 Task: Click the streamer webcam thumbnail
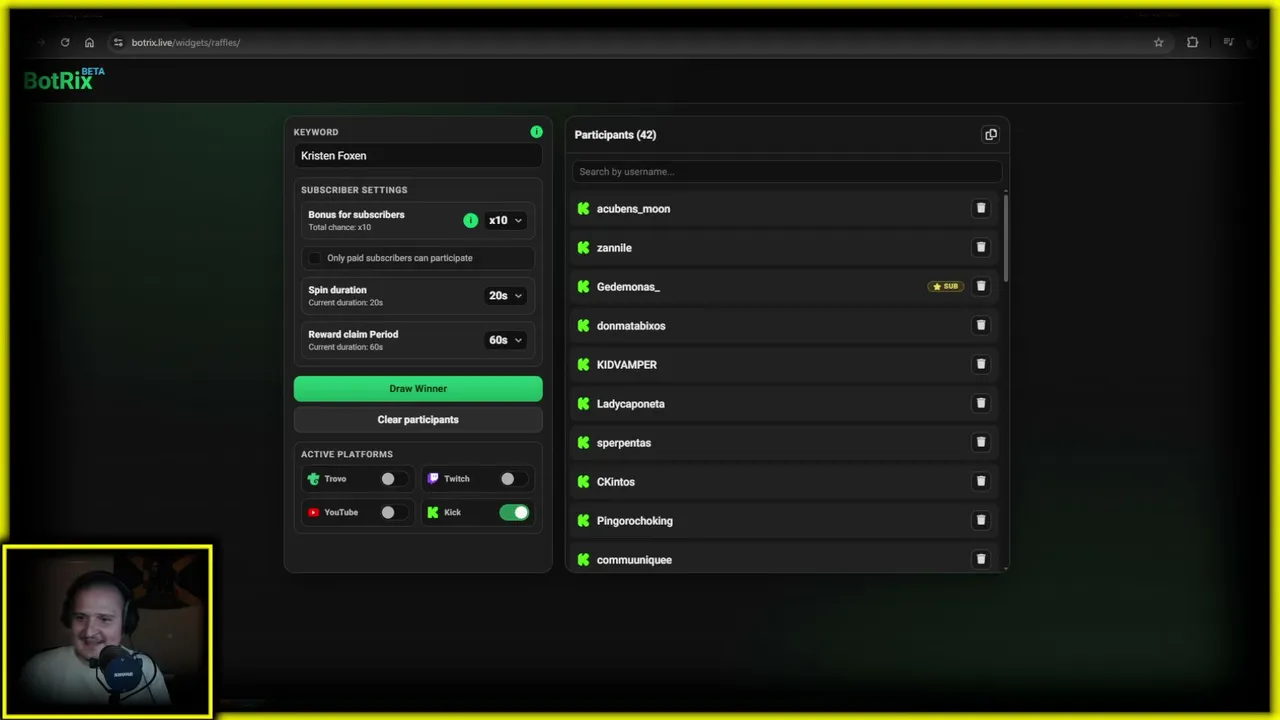pos(107,631)
